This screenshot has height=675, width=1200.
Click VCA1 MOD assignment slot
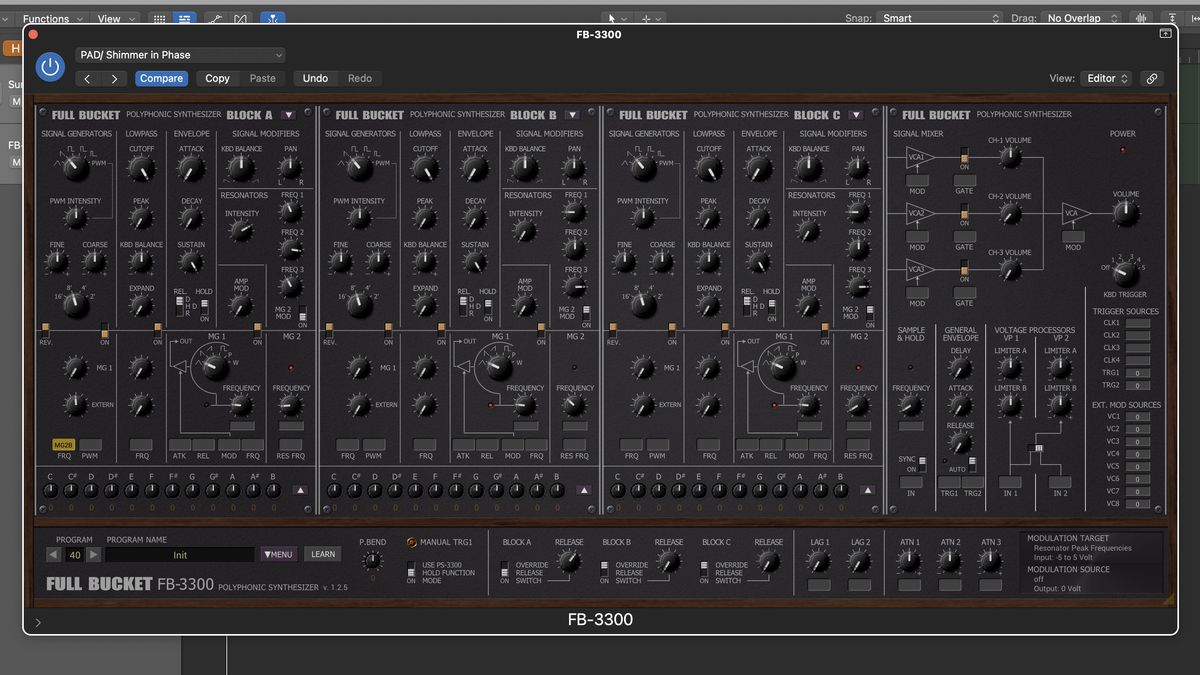(x=917, y=181)
